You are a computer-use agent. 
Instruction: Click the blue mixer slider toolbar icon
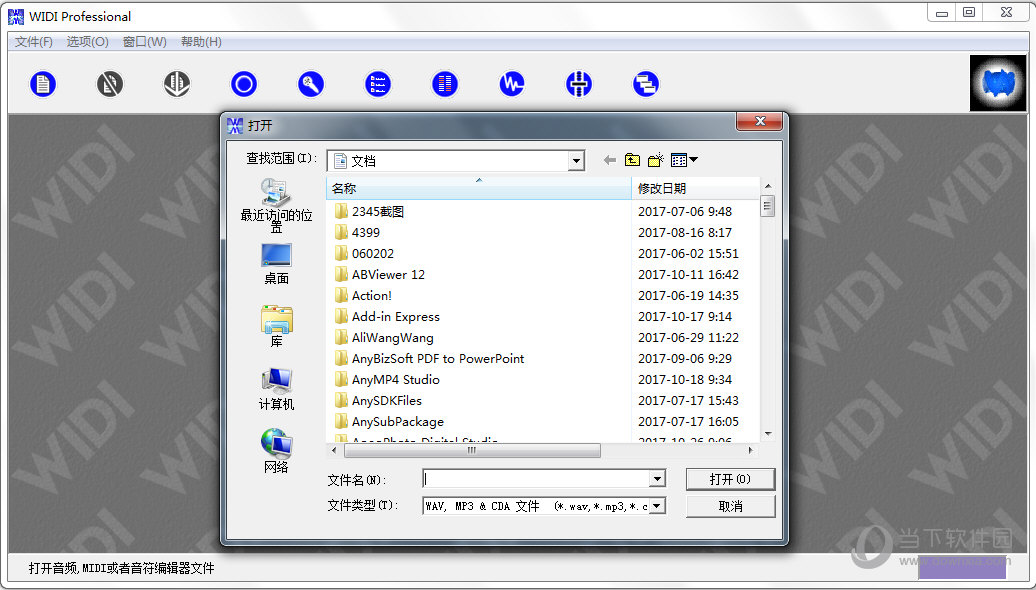coord(579,84)
